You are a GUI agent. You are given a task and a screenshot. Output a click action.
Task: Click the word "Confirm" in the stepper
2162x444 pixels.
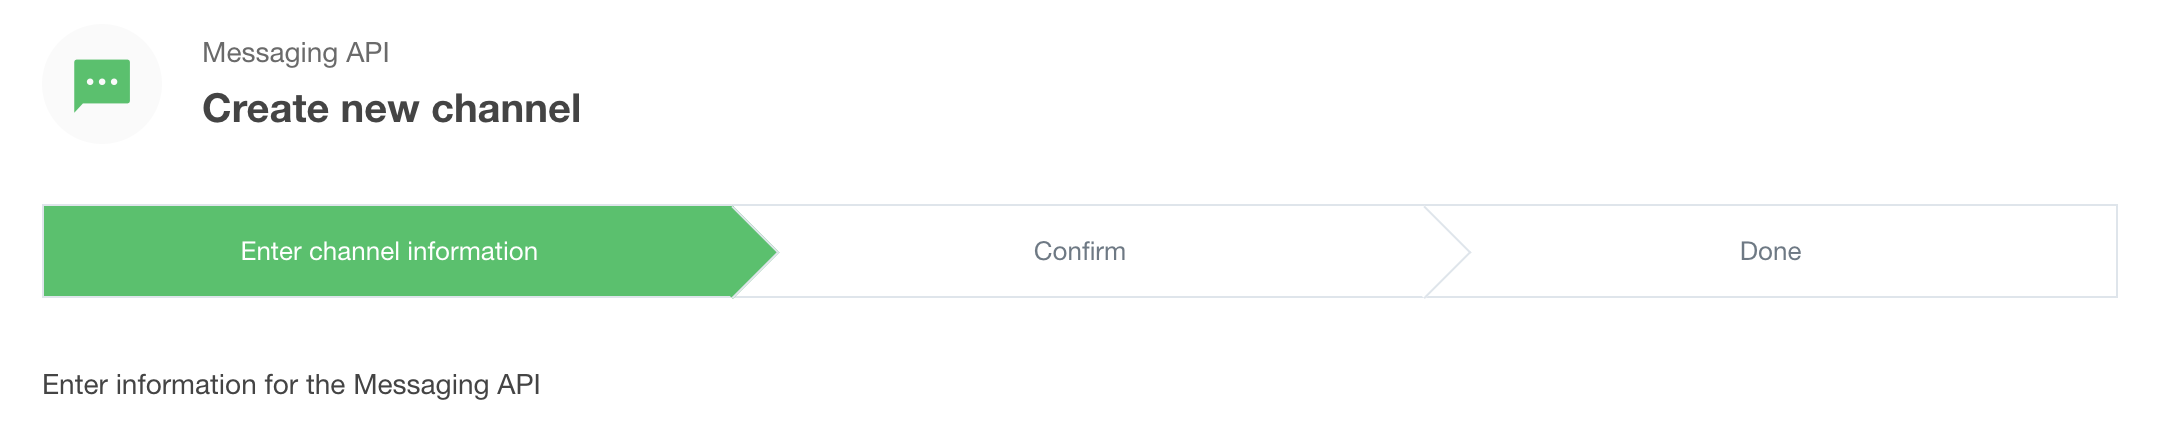click(x=1079, y=251)
